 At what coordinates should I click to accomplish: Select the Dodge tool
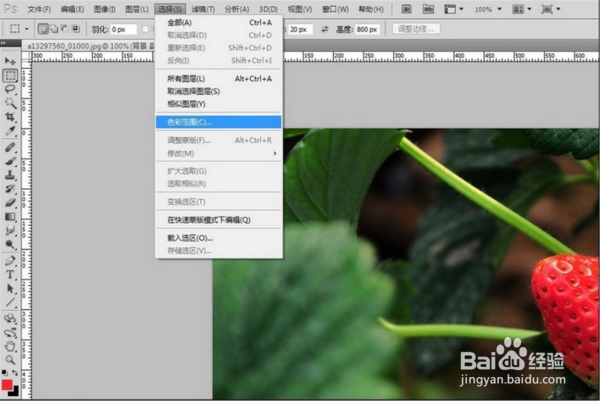[x=10, y=244]
